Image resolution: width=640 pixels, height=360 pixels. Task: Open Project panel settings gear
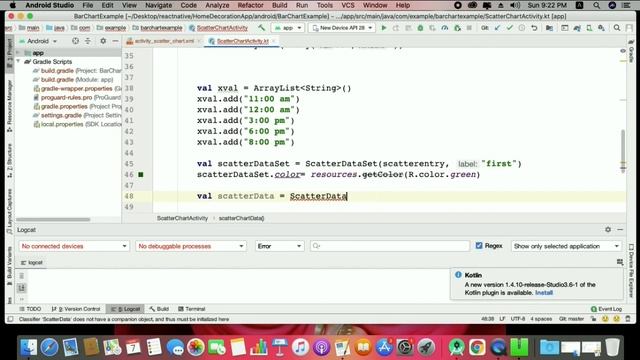[x=103, y=41]
